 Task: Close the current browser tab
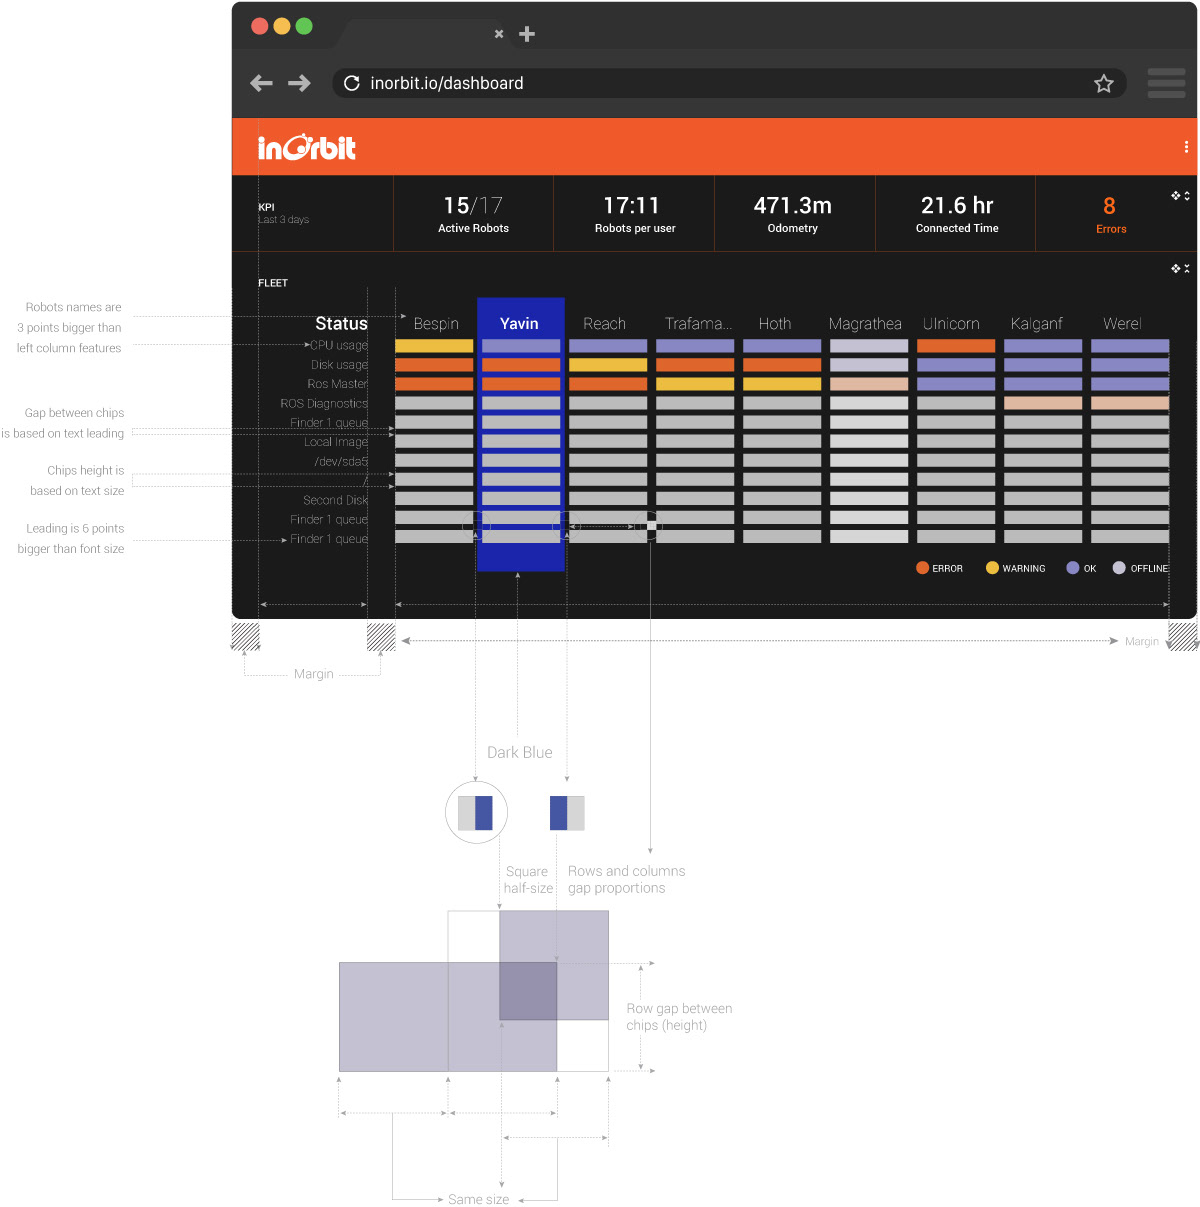(x=499, y=34)
